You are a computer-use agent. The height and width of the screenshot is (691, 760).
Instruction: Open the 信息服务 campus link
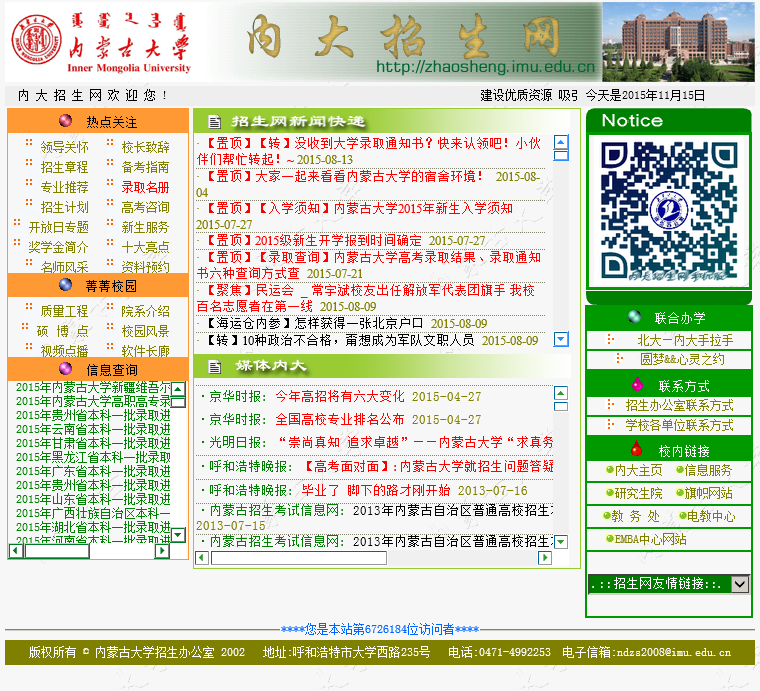708,470
